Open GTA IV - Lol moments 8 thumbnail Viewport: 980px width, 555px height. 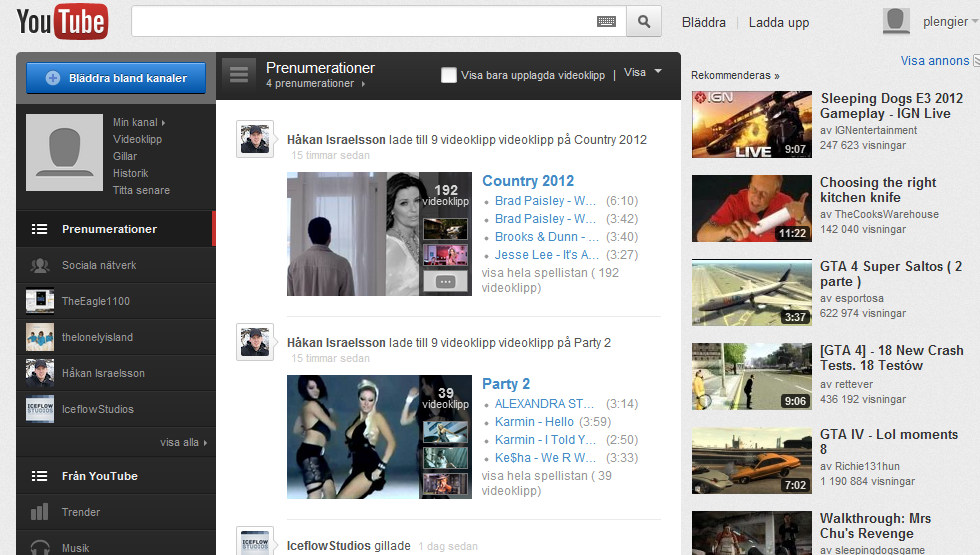pyautogui.click(x=752, y=461)
